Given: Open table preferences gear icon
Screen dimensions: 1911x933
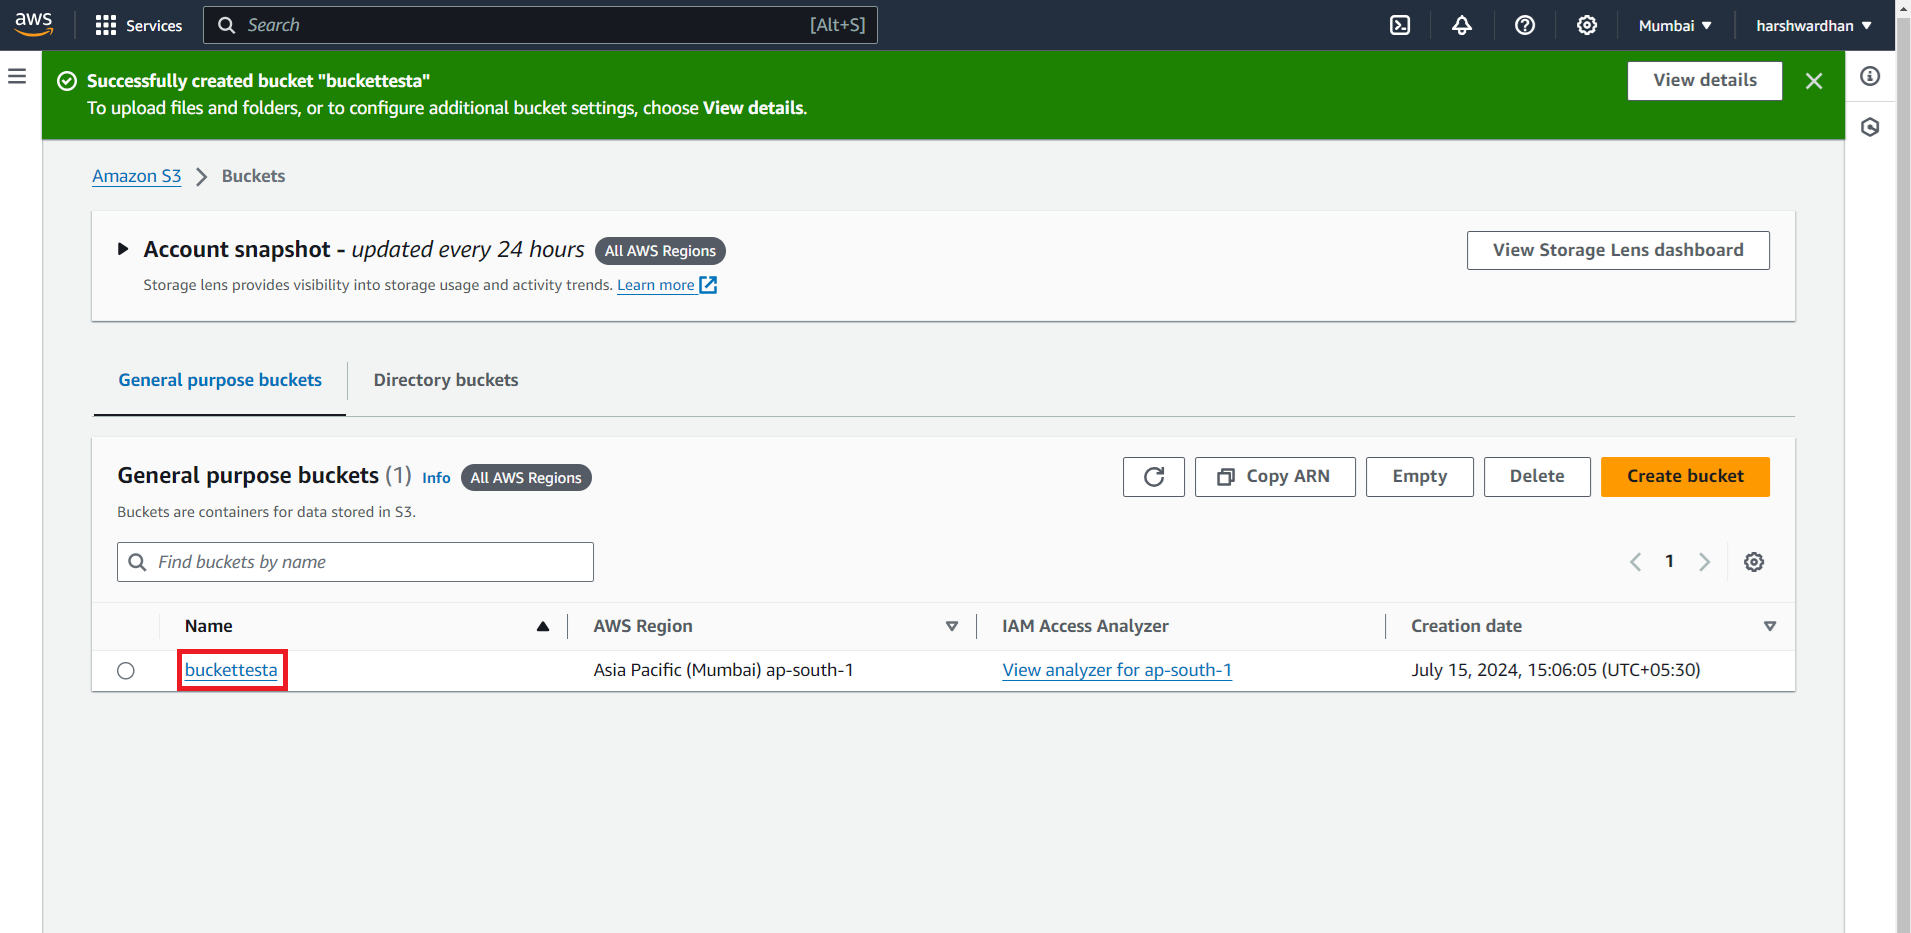Looking at the screenshot, I should pos(1754,562).
